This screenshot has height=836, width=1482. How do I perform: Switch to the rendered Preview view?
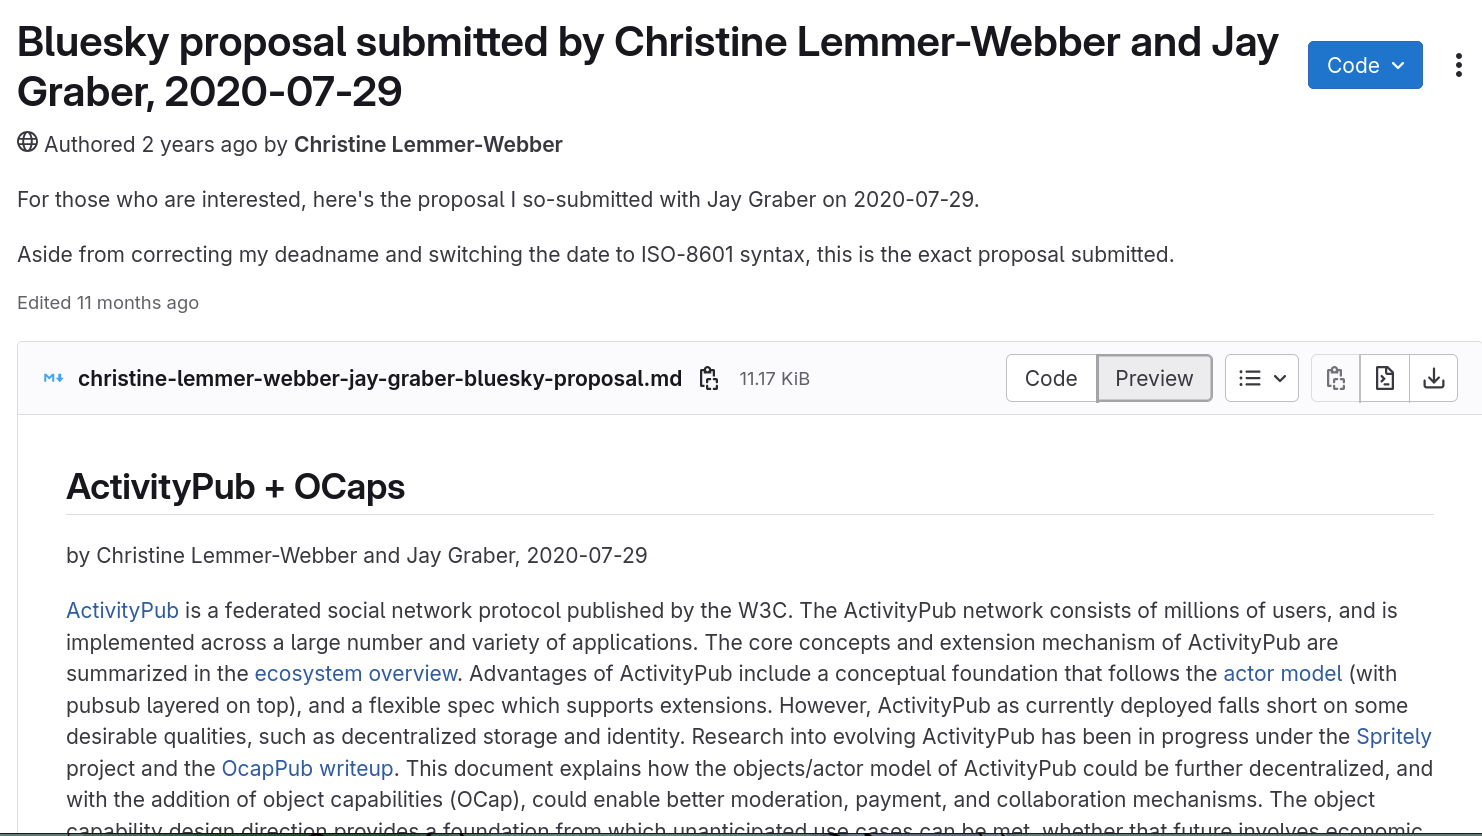point(1154,379)
